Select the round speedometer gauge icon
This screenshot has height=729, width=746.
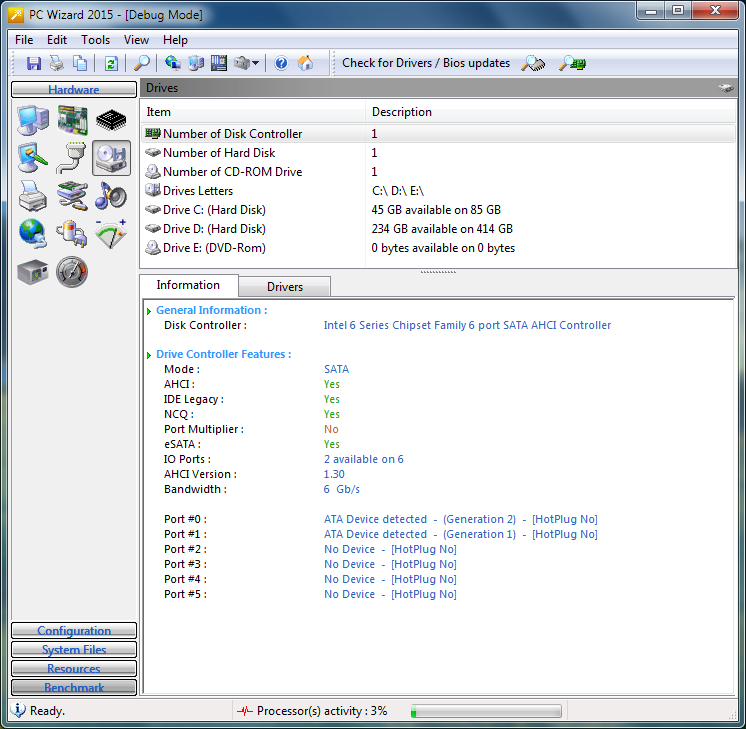point(72,272)
